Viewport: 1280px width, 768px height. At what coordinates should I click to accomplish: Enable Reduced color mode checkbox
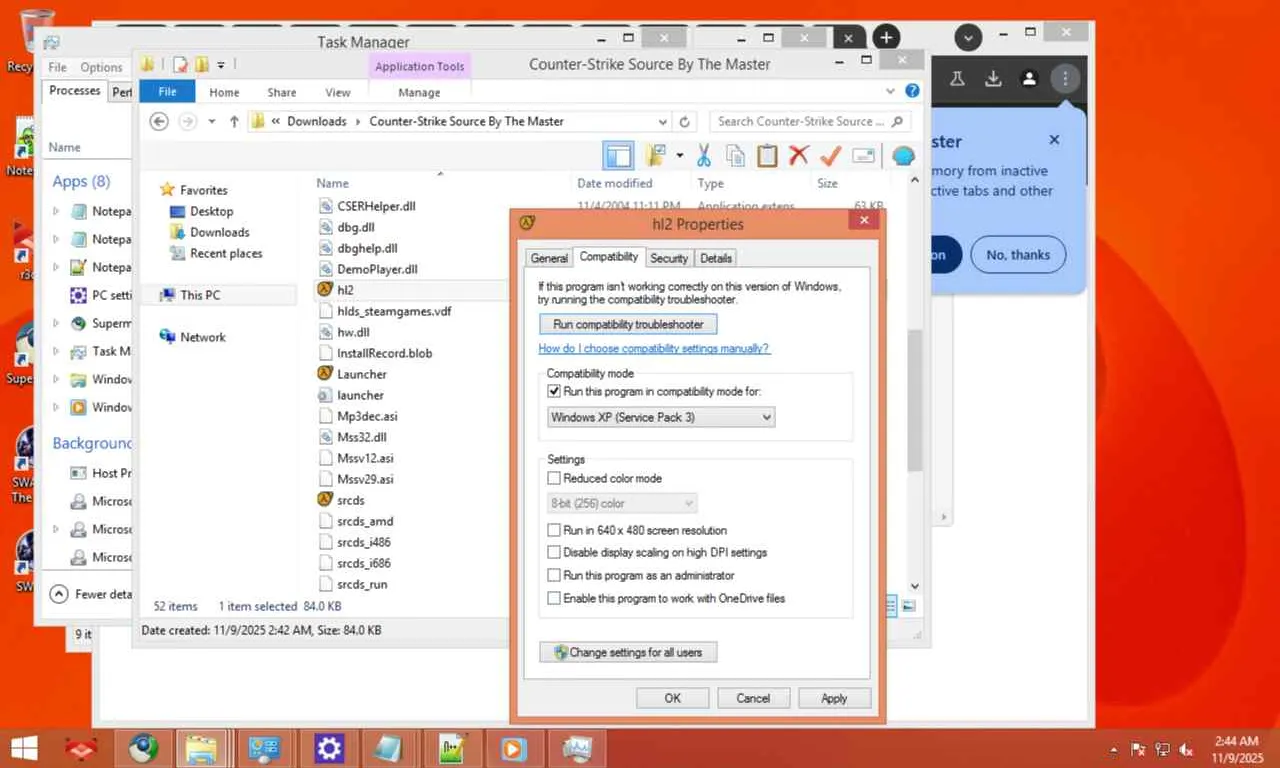[554, 479]
